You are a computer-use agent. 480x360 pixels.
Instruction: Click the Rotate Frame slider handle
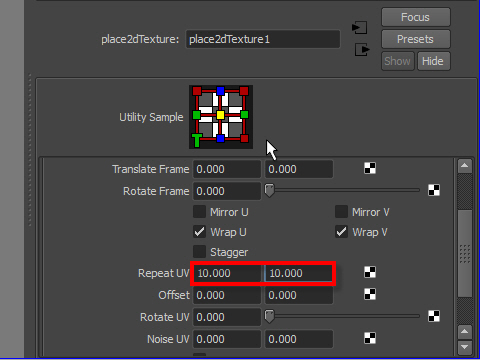pyautogui.click(x=269, y=191)
